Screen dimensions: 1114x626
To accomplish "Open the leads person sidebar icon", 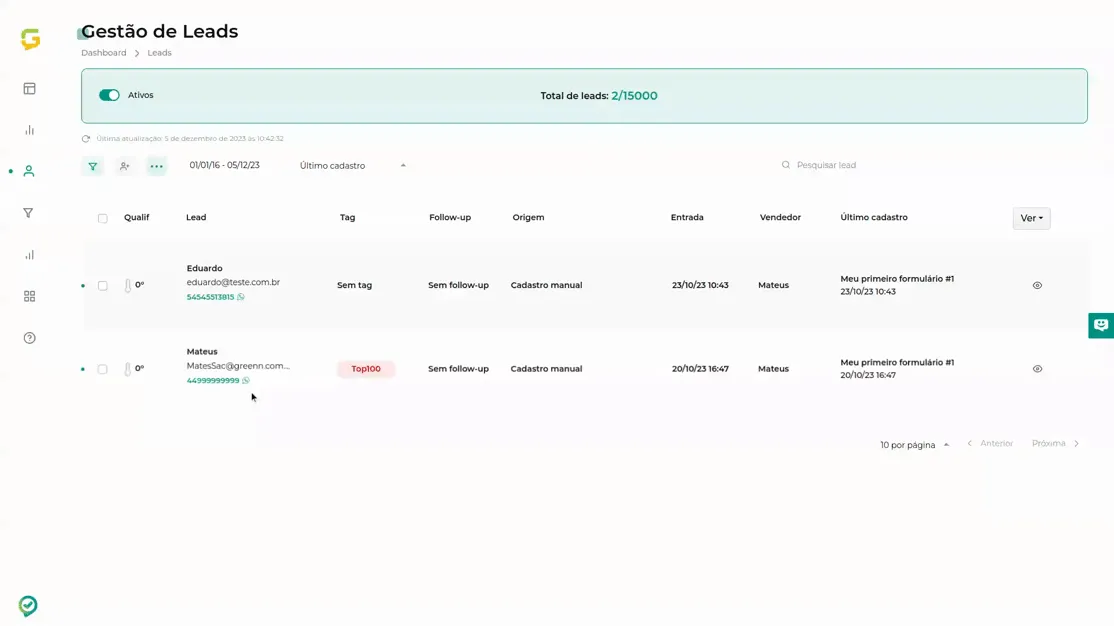I will pos(28,171).
